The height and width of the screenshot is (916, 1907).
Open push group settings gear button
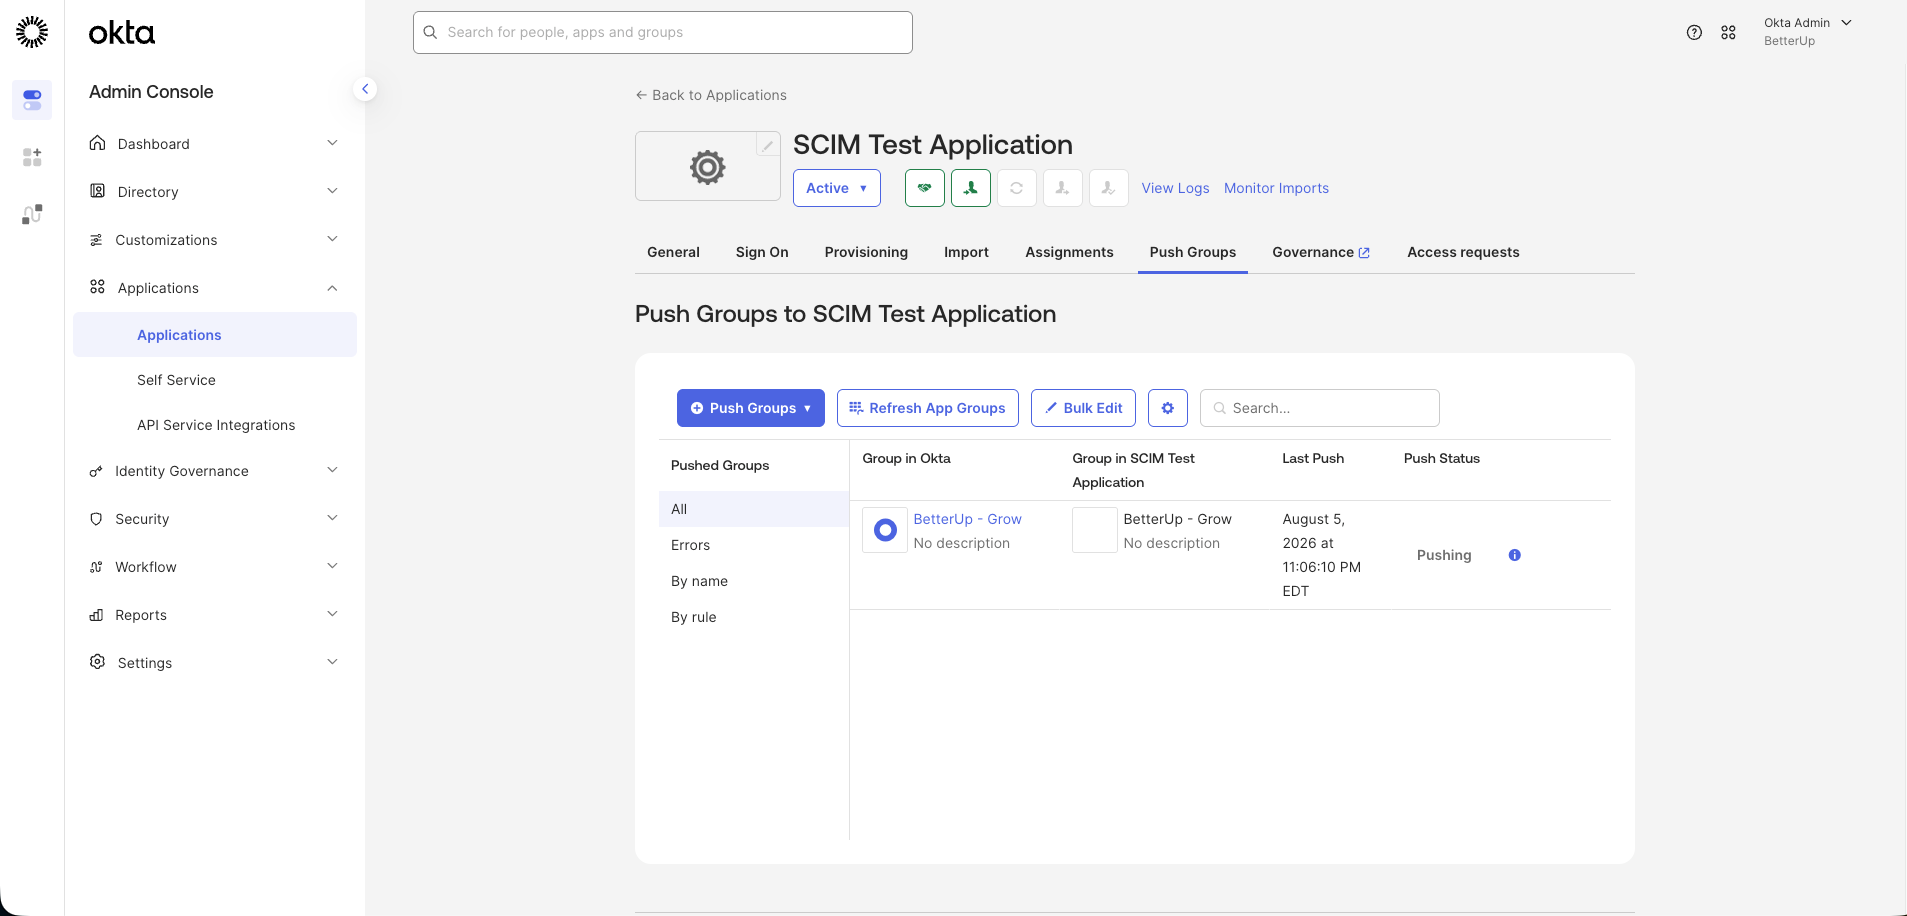coord(1168,408)
